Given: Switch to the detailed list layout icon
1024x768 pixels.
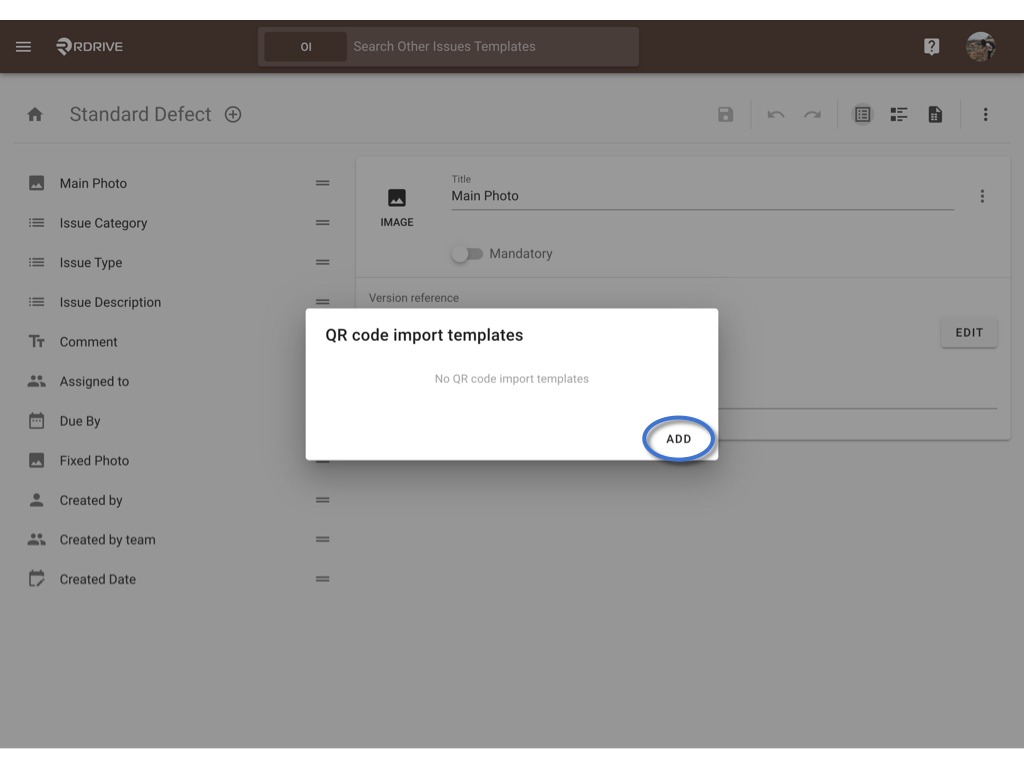Looking at the screenshot, I should pos(899,115).
